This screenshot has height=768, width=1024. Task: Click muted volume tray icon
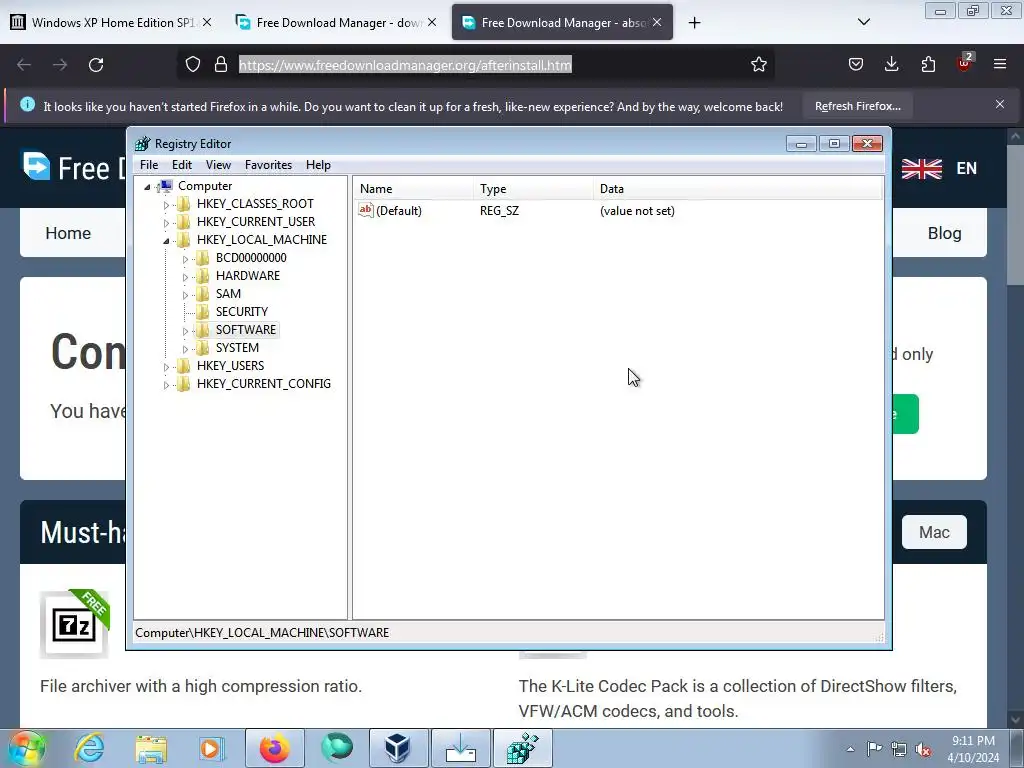tap(923, 749)
